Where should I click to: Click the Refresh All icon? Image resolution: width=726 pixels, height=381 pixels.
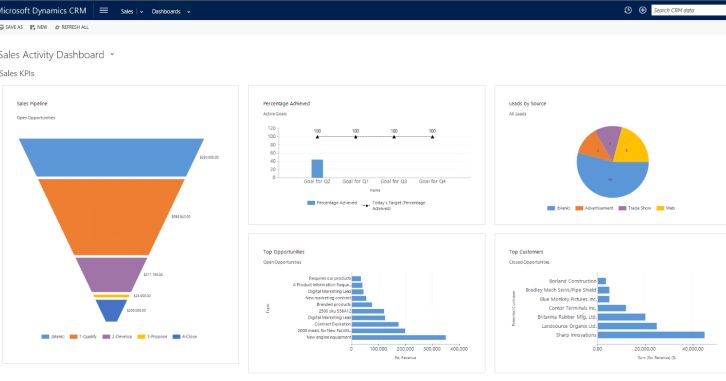(x=57, y=27)
